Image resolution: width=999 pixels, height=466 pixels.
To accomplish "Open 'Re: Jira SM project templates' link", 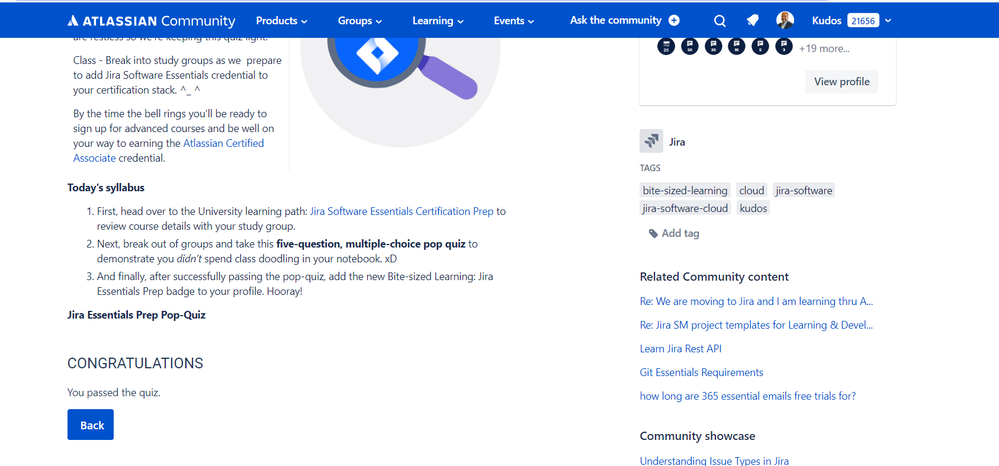I will pos(756,325).
